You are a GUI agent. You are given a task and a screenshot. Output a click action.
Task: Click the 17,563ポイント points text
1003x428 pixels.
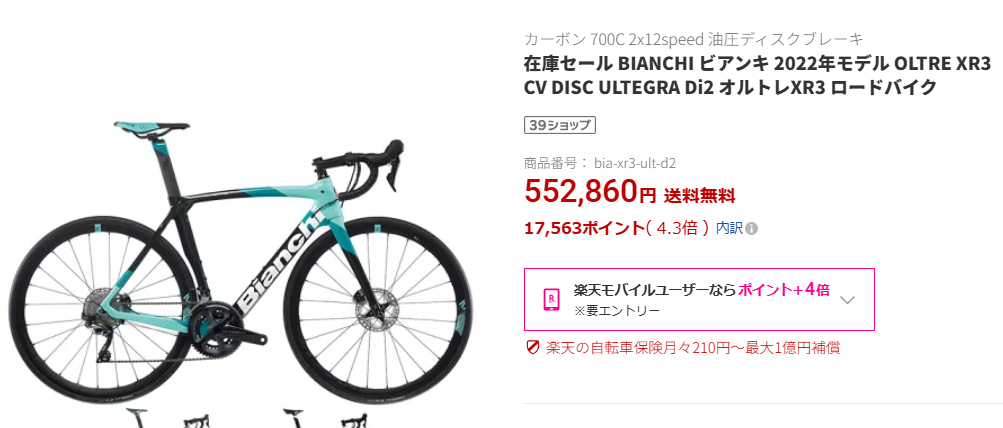pyautogui.click(x=584, y=228)
